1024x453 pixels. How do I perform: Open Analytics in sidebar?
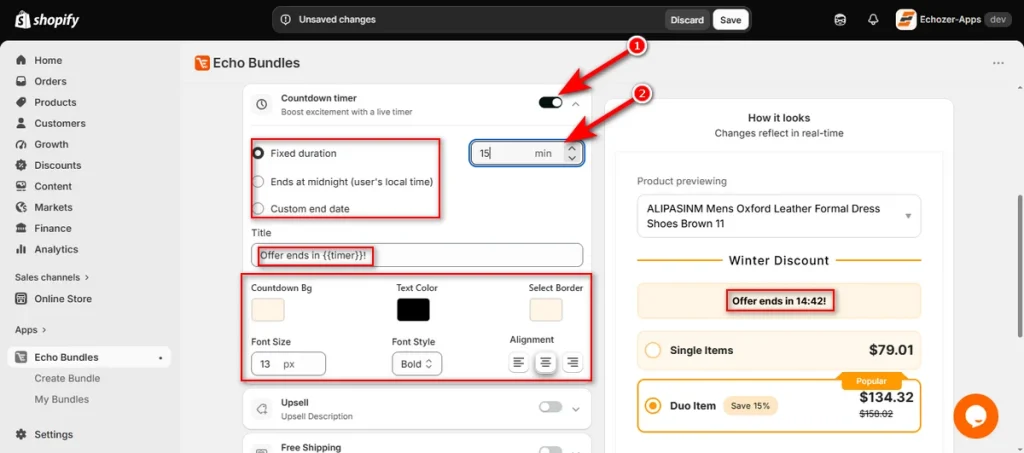tap(56, 249)
